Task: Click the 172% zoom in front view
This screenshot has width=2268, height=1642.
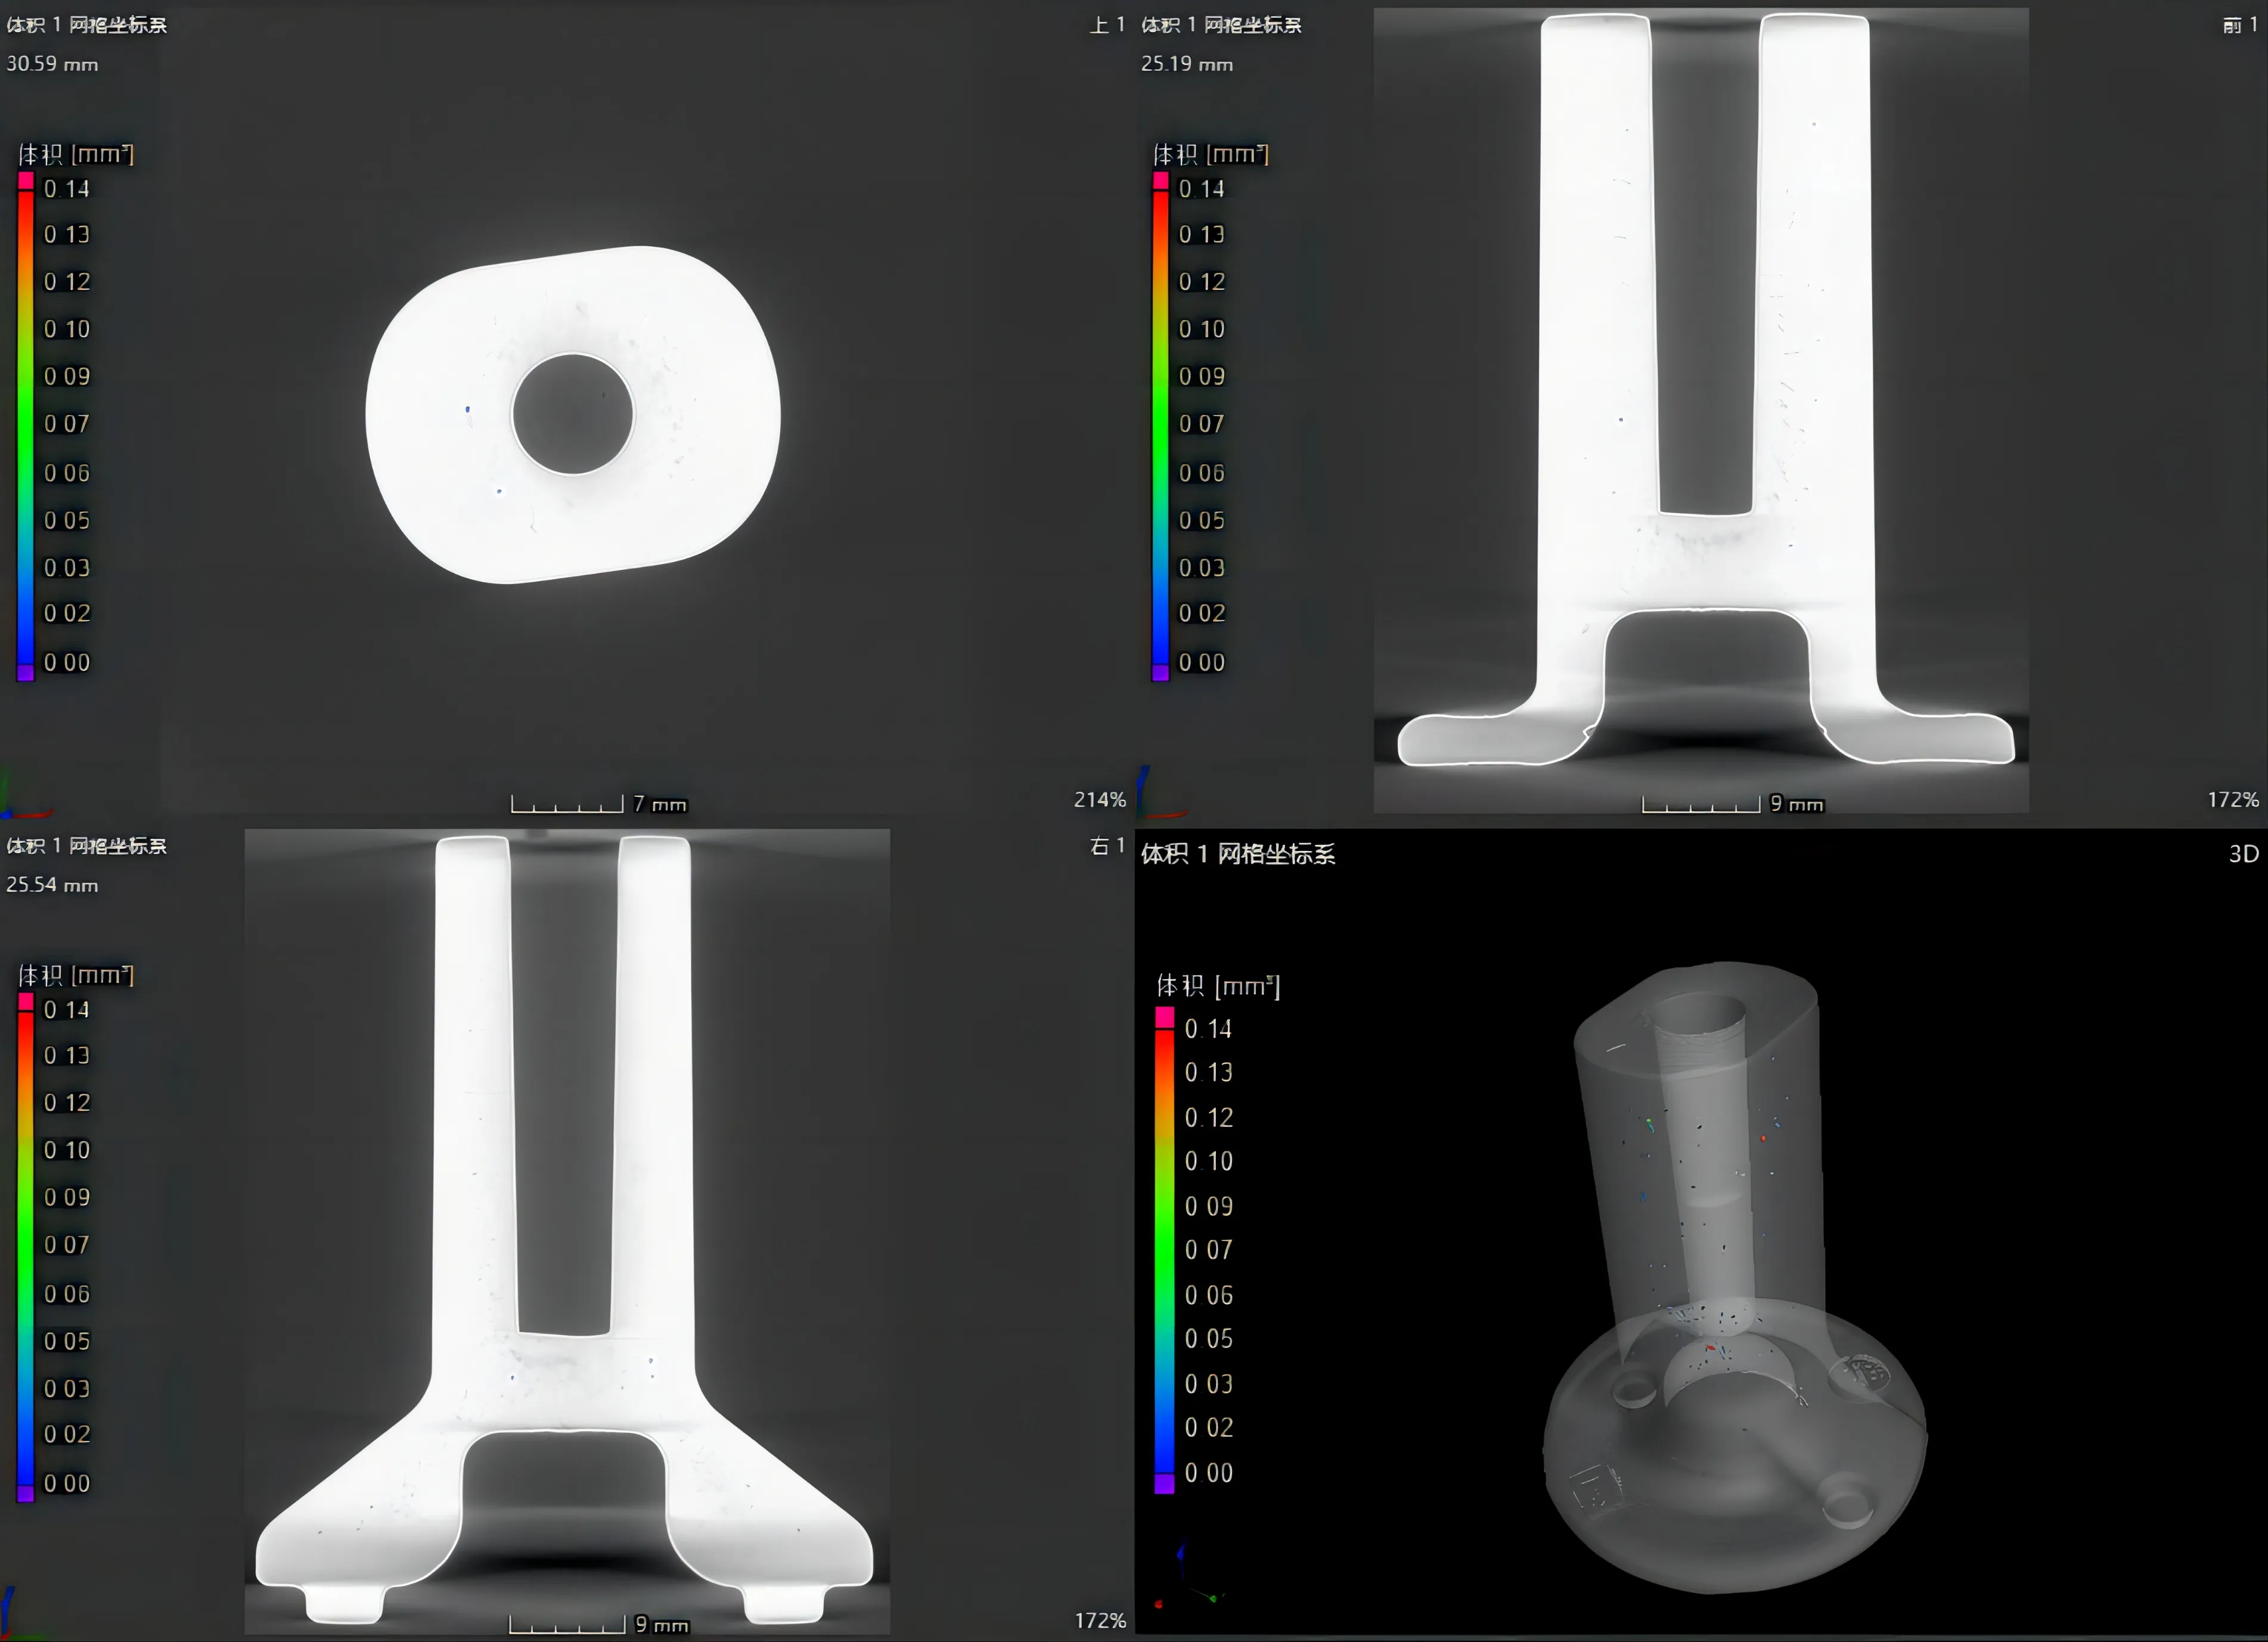Action: (2232, 799)
